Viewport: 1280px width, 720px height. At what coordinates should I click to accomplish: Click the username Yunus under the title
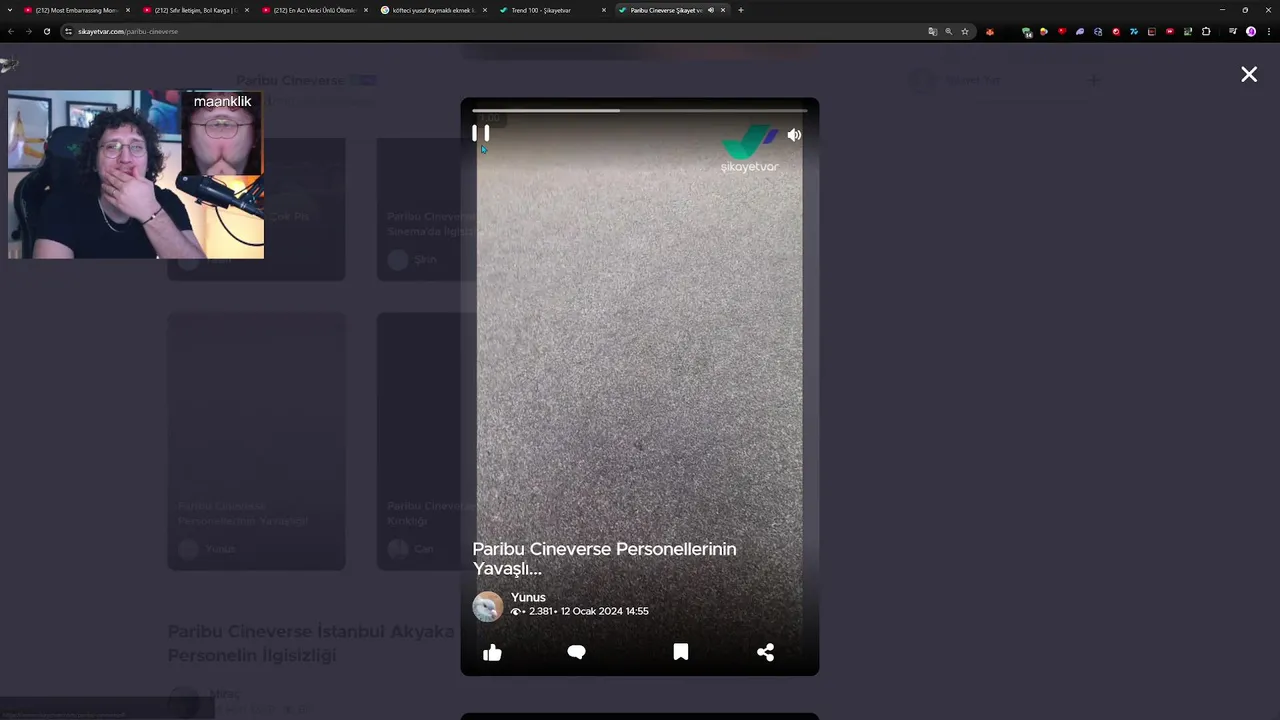pyautogui.click(x=528, y=597)
